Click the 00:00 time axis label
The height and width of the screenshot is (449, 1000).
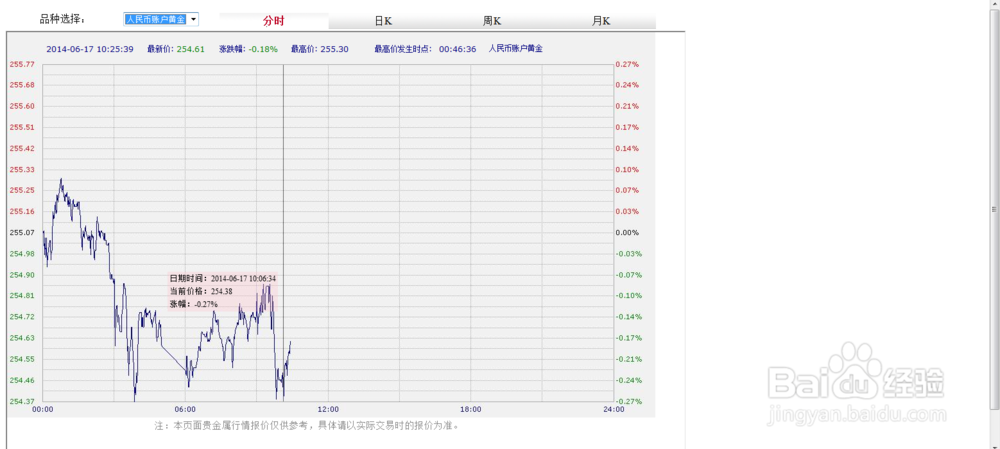pos(42,409)
